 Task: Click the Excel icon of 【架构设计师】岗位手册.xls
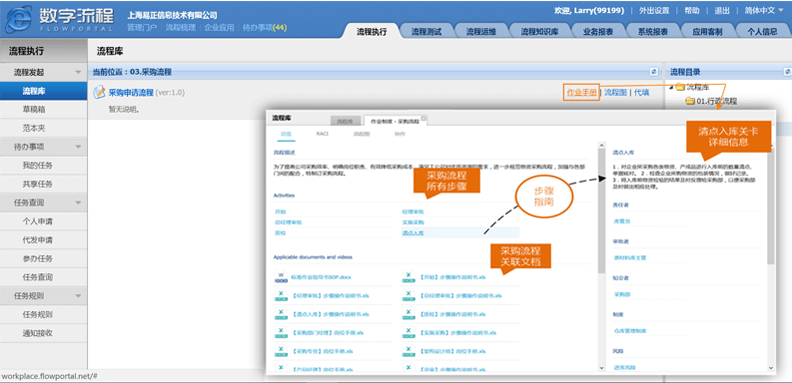pyautogui.click(x=408, y=351)
